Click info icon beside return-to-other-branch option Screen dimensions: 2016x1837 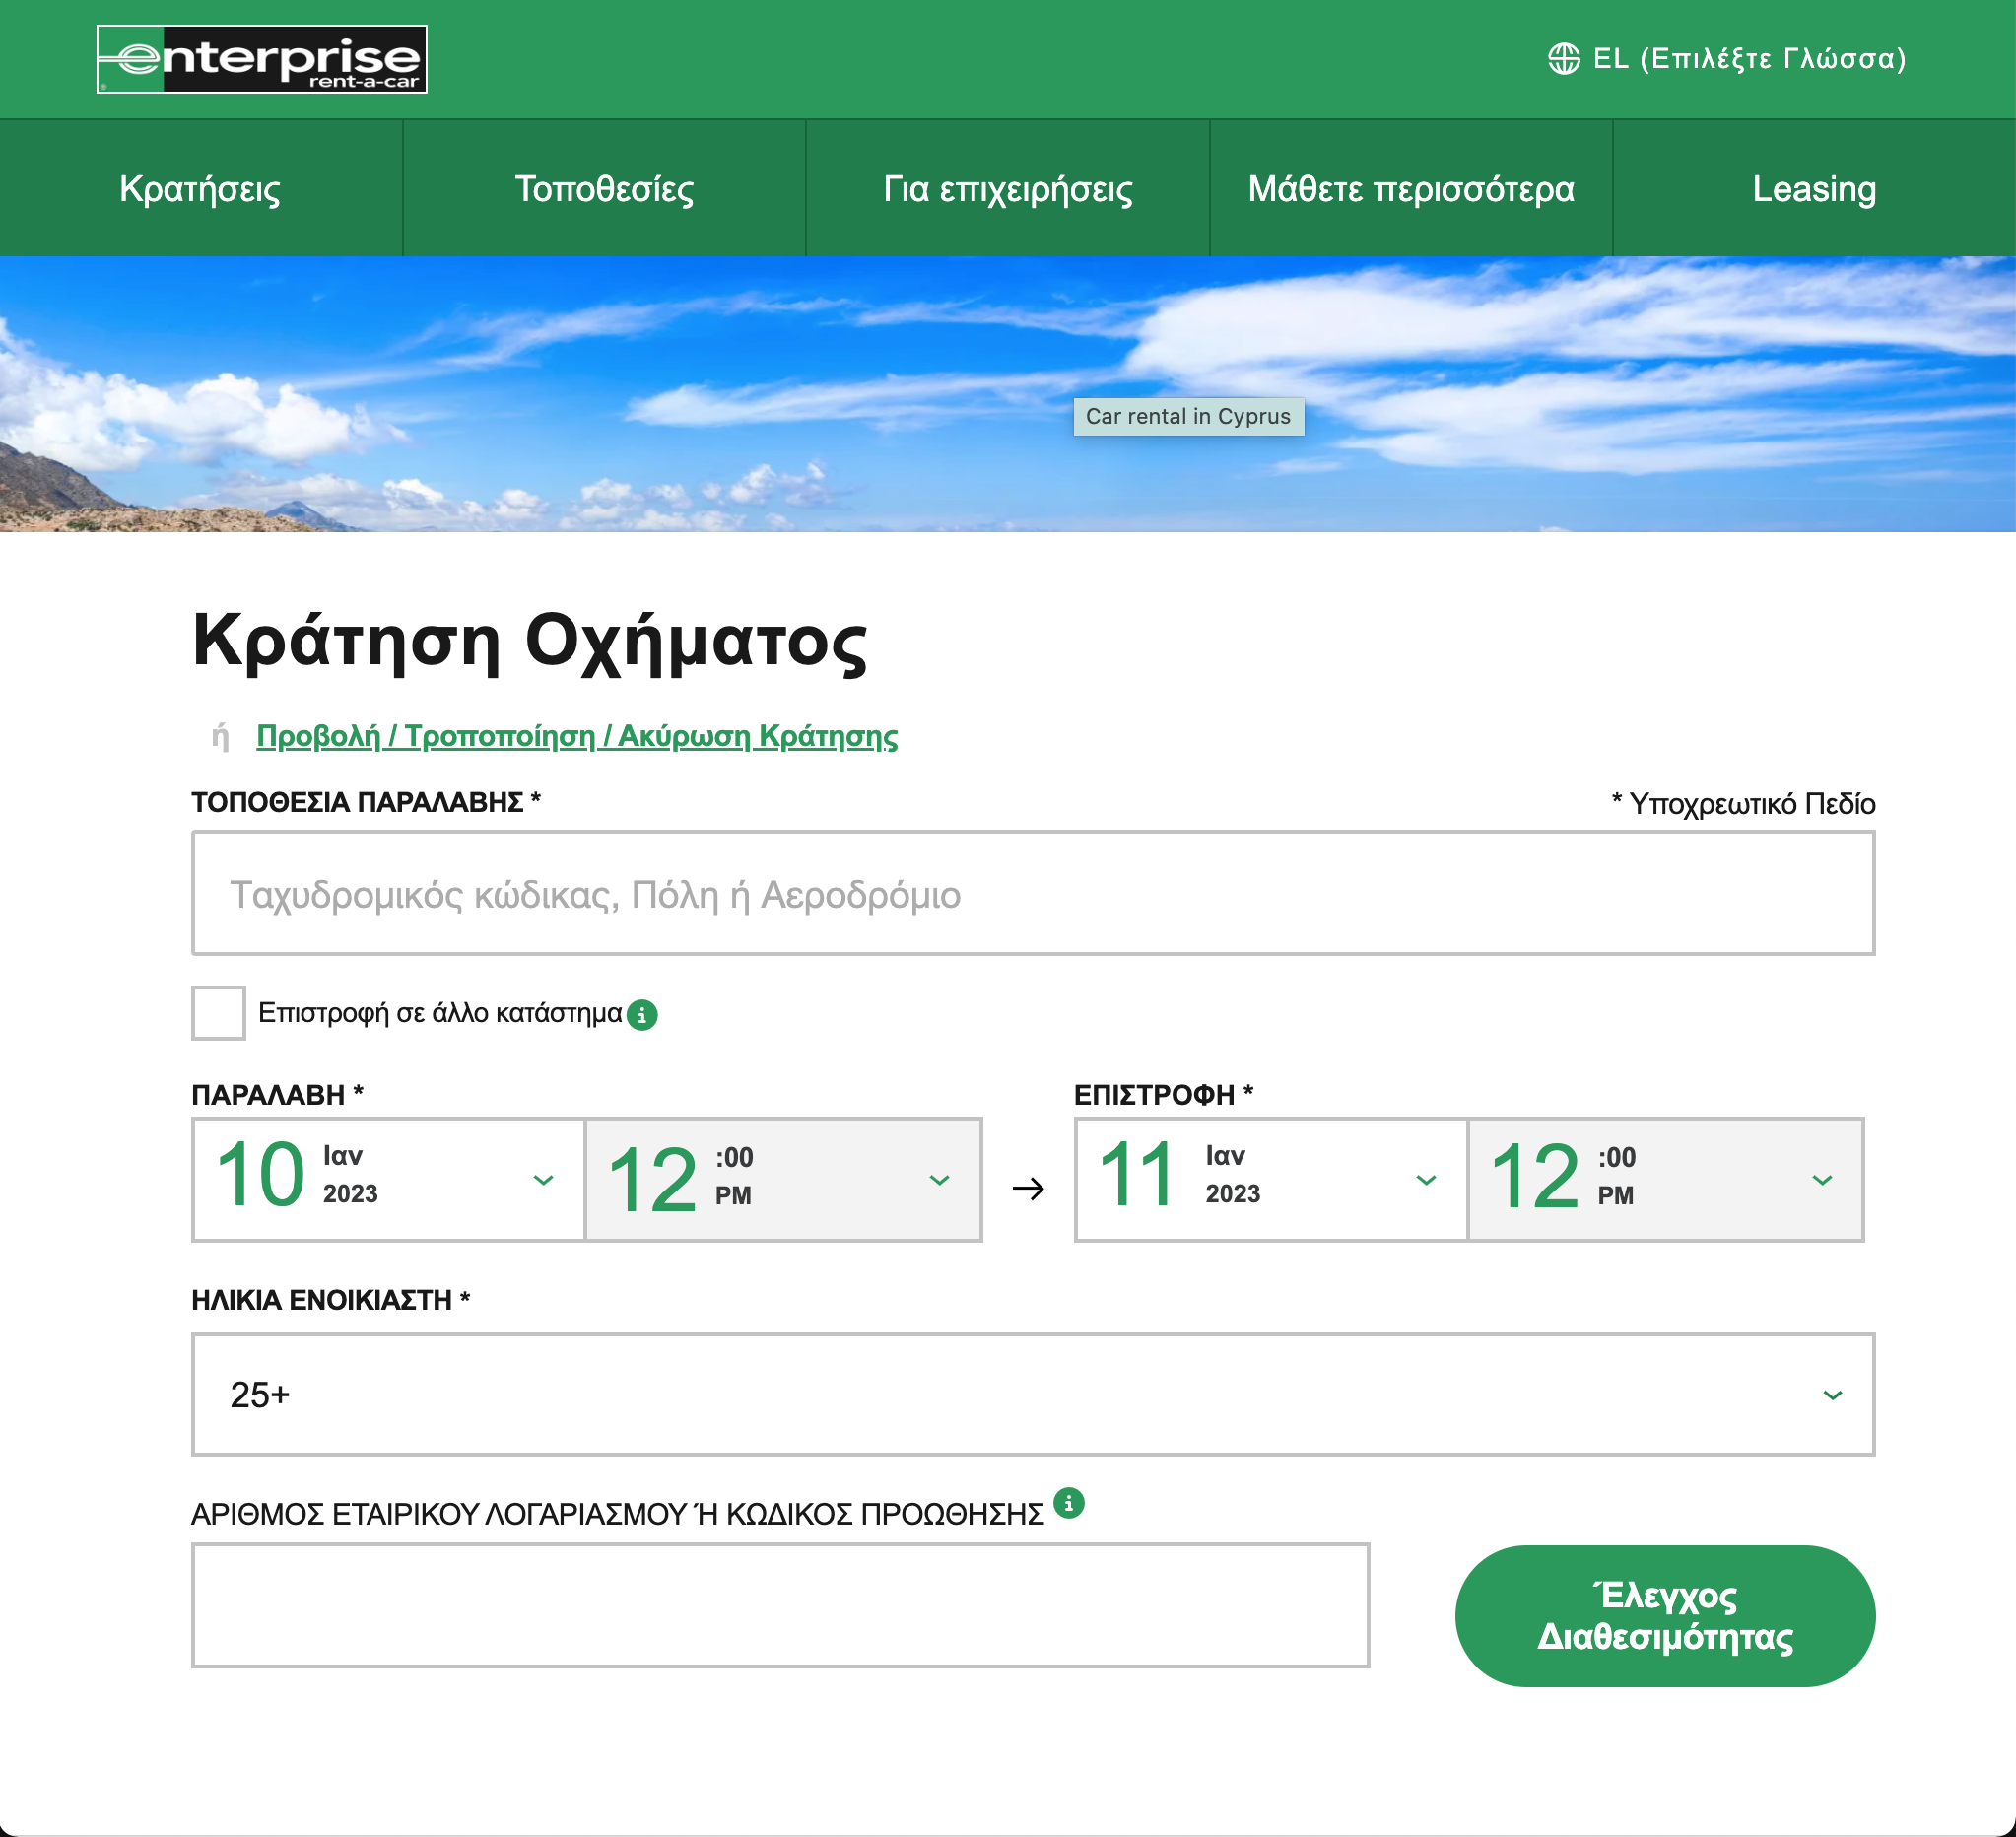point(642,1015)
